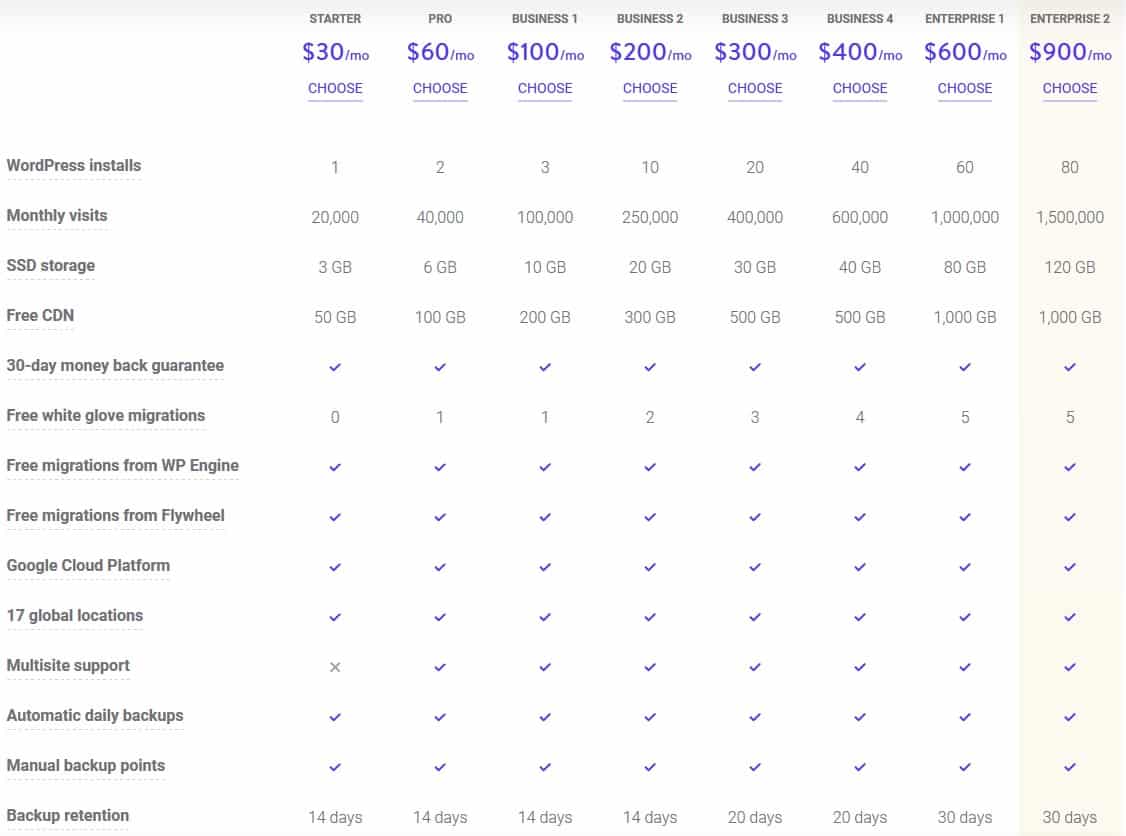This screenshot has width=1126, height=836.
Task: Click the ENTERPRISE 1 plan header
Action: click(x=964, y=19)
